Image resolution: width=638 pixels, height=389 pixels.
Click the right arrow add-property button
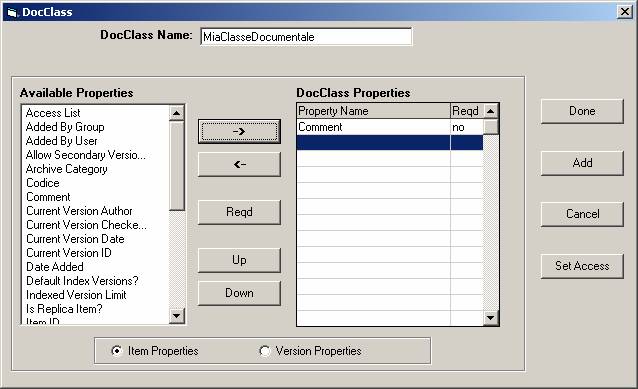click(239, 131)
